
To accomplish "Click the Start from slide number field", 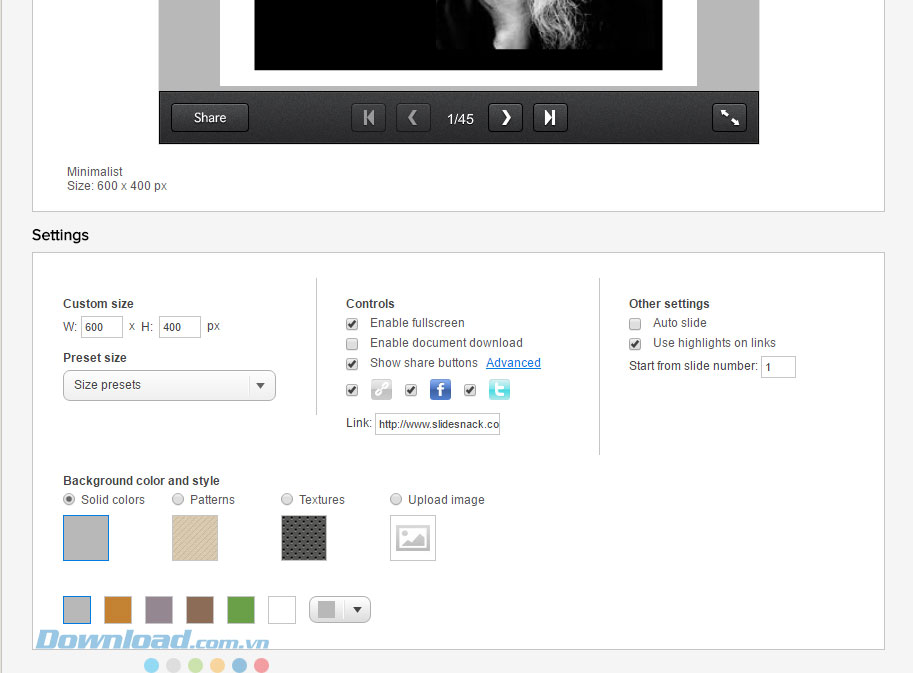I will 778,367.
